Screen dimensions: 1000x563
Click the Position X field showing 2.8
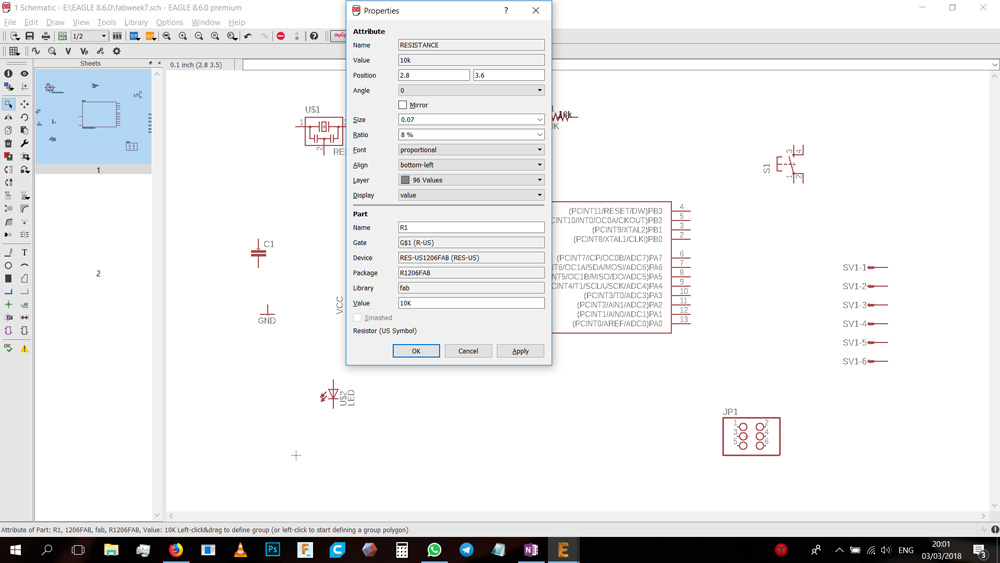[434, 75]
